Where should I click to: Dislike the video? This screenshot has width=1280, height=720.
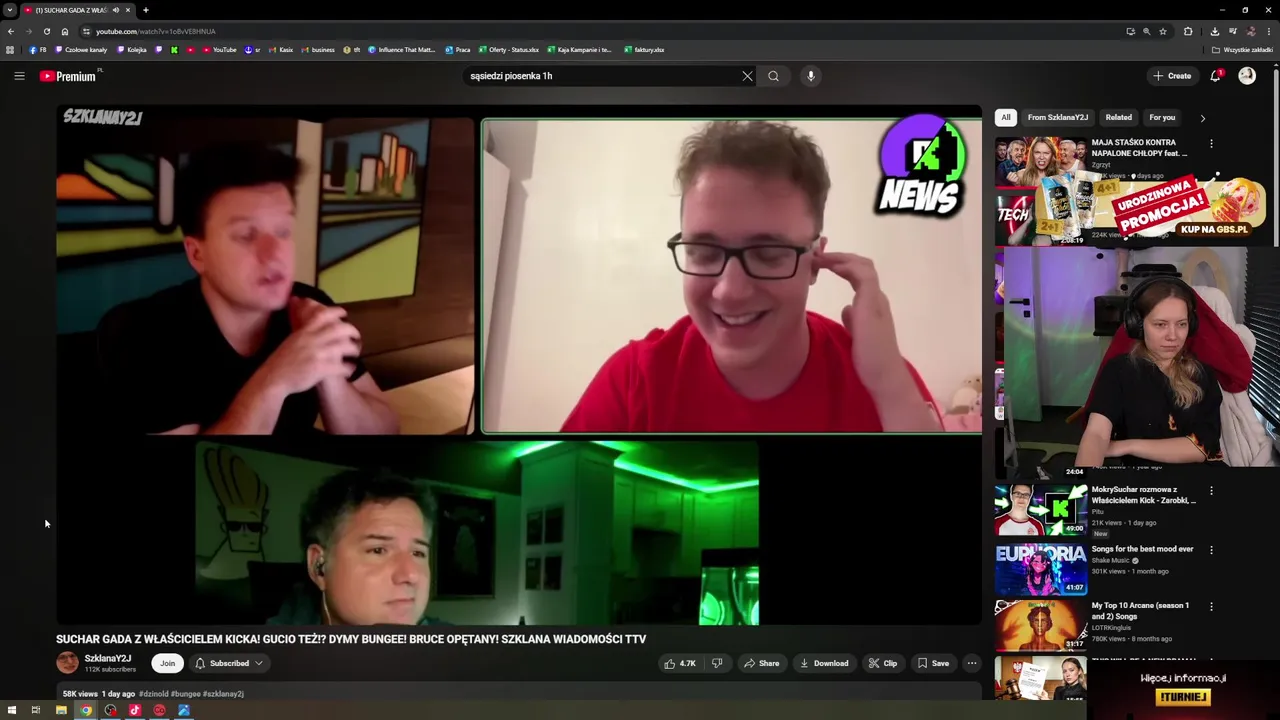[x=717, y=663]
